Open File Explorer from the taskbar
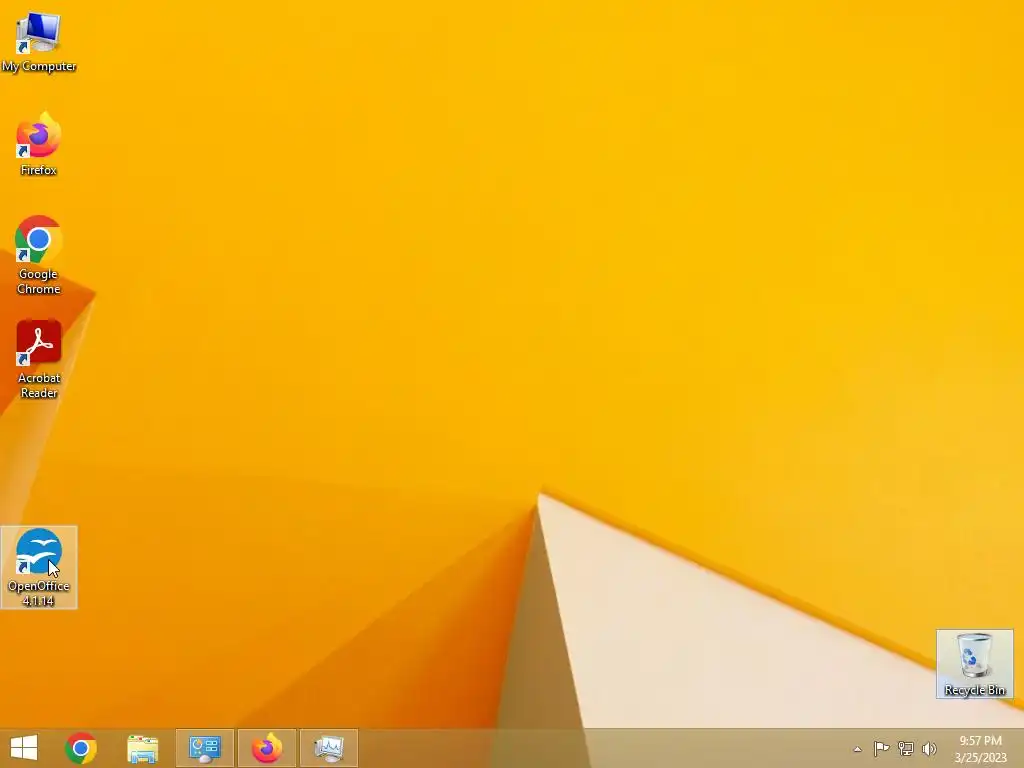 (x=142, y=748)
